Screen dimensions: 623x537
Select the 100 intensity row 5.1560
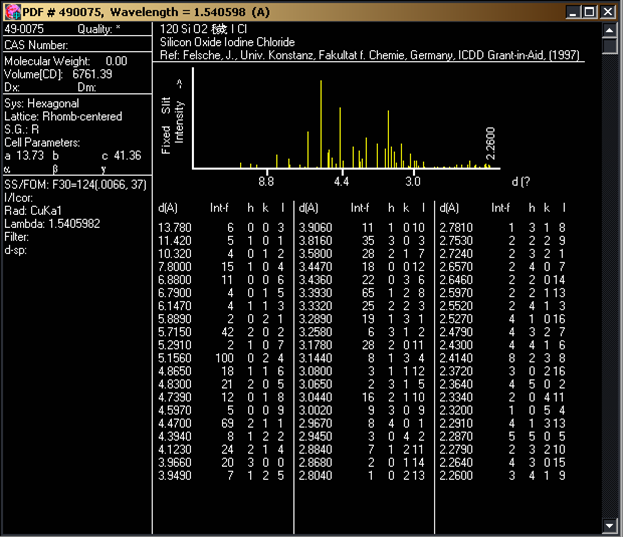[x=221, y=358]
